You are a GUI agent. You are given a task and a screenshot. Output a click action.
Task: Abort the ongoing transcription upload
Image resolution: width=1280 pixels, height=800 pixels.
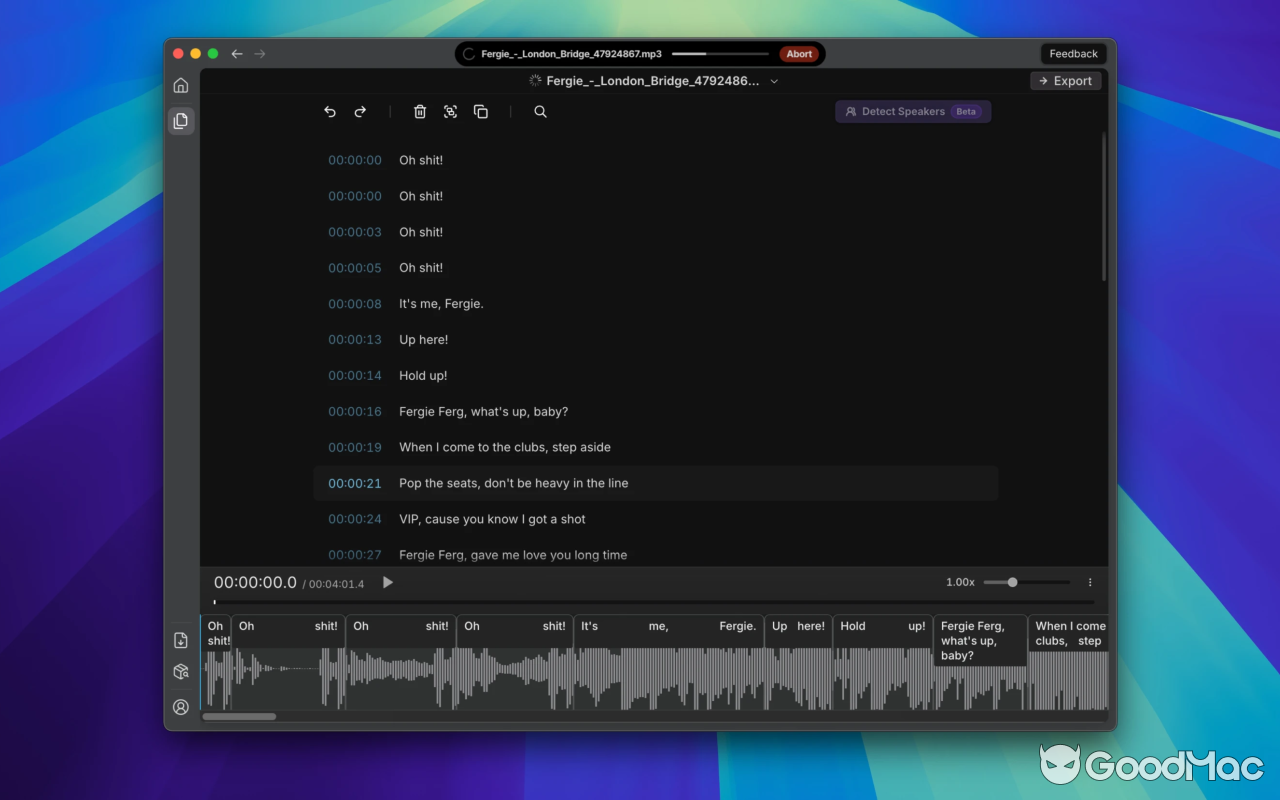799,54
